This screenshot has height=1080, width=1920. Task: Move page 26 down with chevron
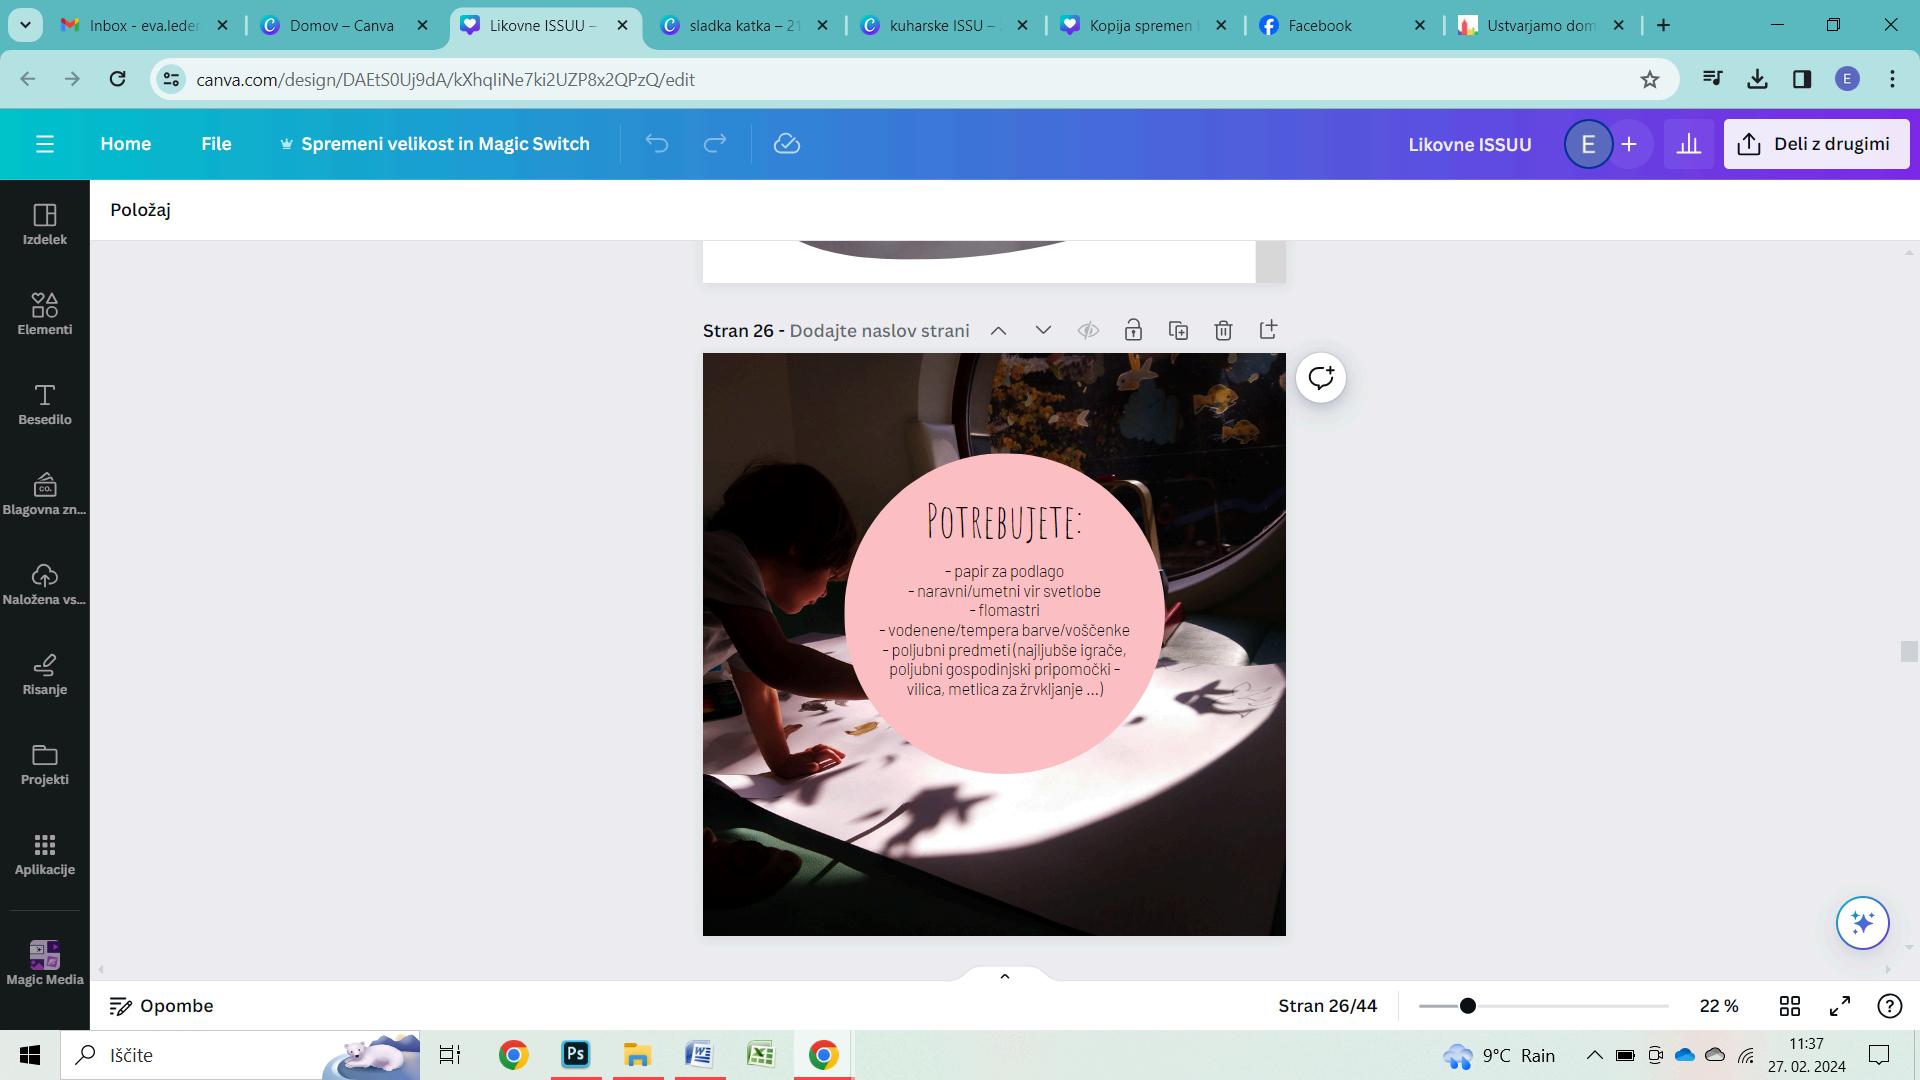tap(1043, 330)
